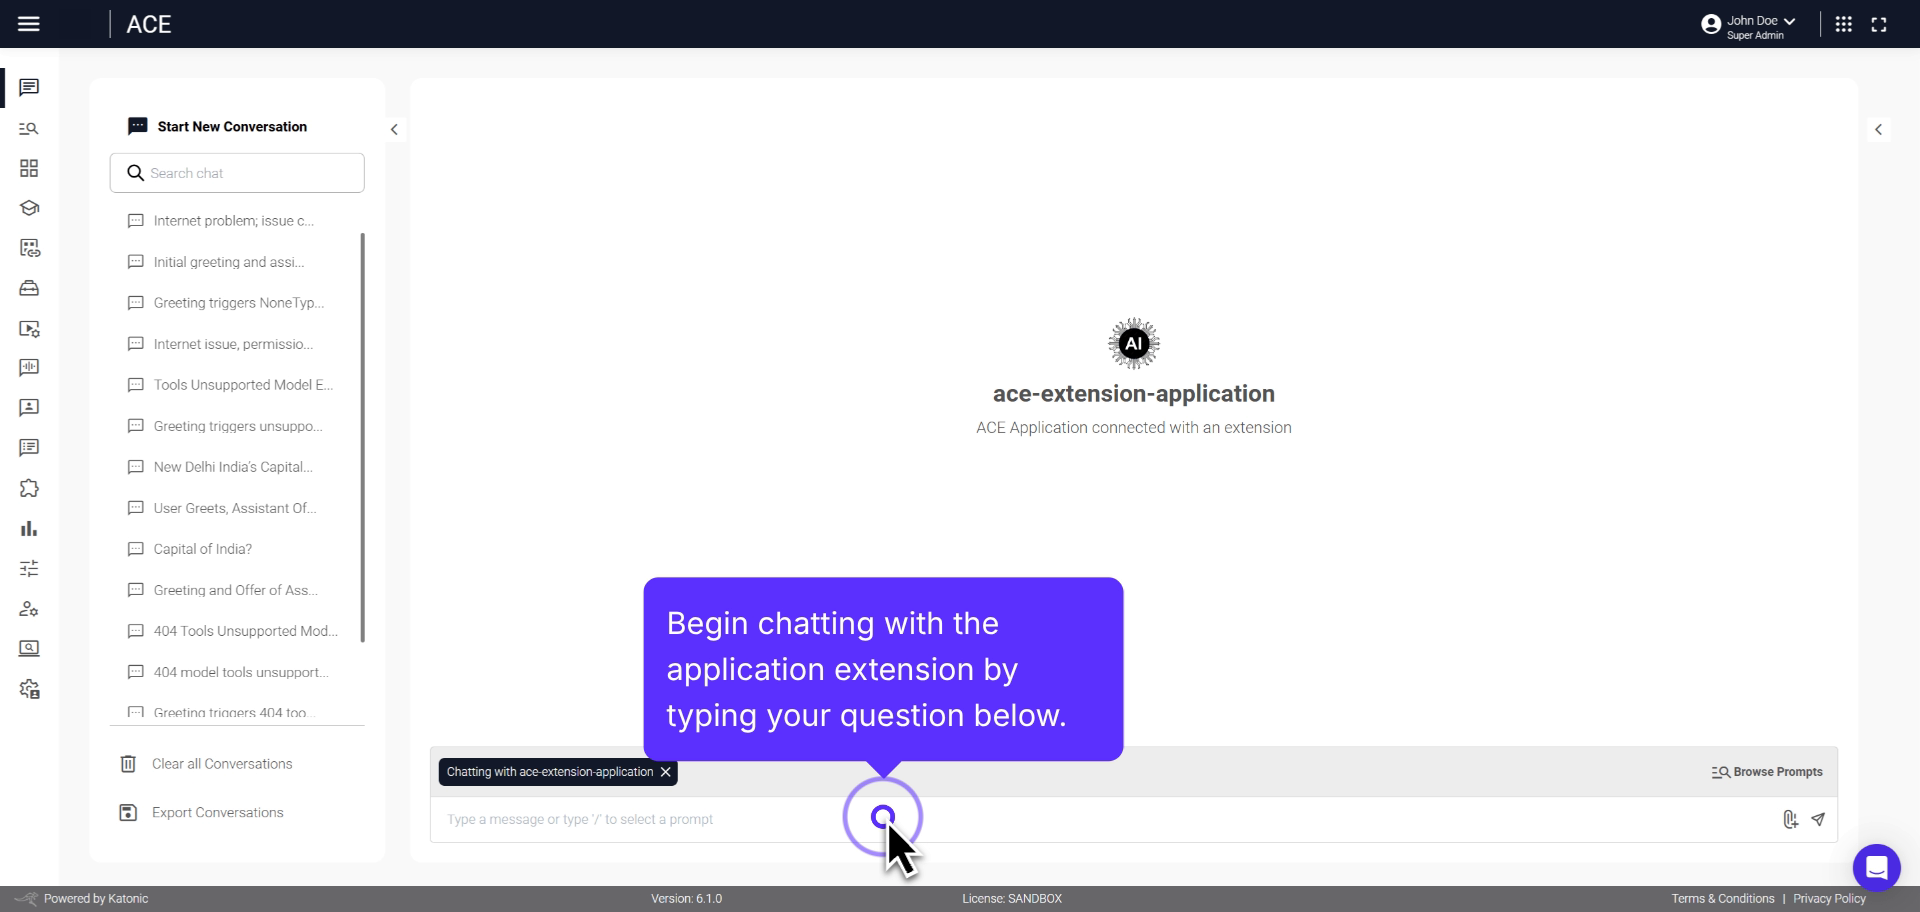Screen dimensions: 1920x912
Task: Open the Conversations chat panel
Action: pos(28,88)
